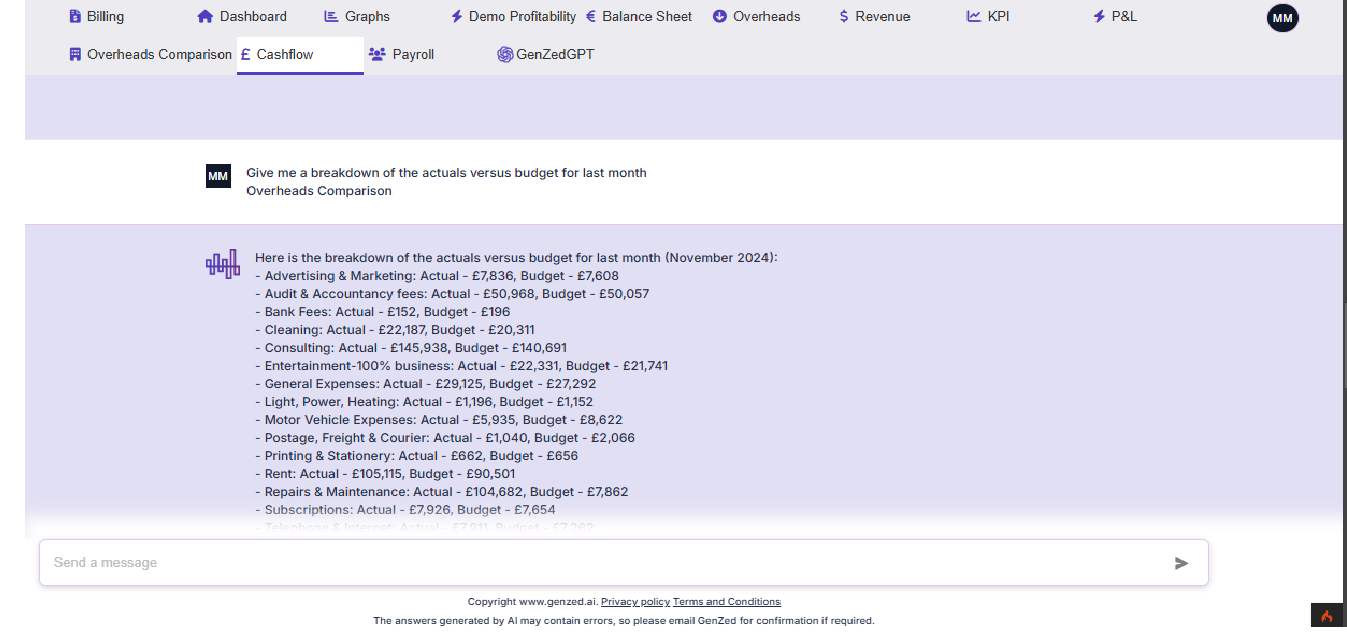Open the Demo Profitability tab
The height and width of the screenshot is (633, 1347).
point(522,16)
